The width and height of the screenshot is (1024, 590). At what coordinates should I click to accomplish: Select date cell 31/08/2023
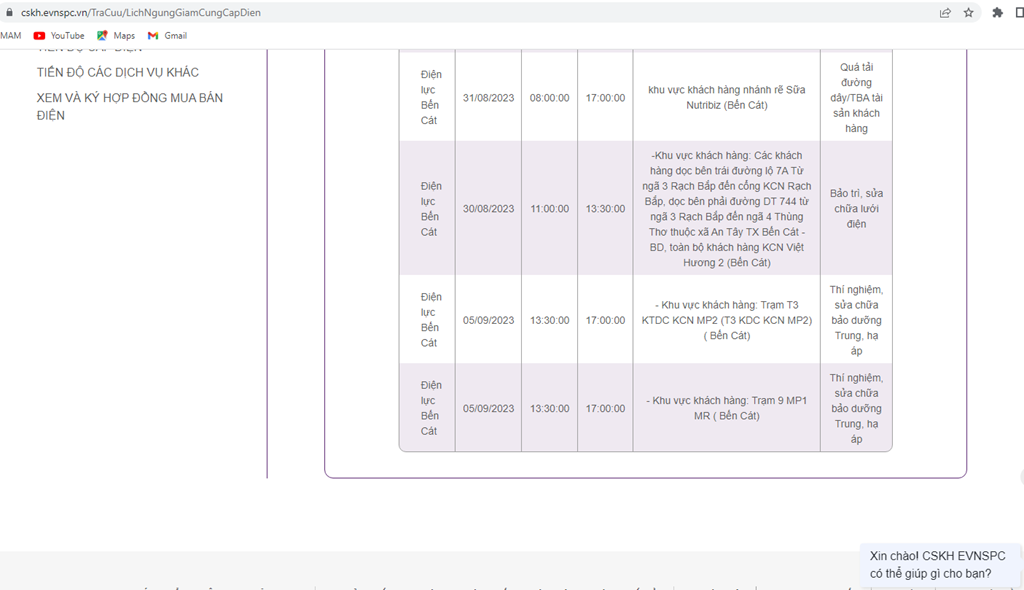pos(488,97)
